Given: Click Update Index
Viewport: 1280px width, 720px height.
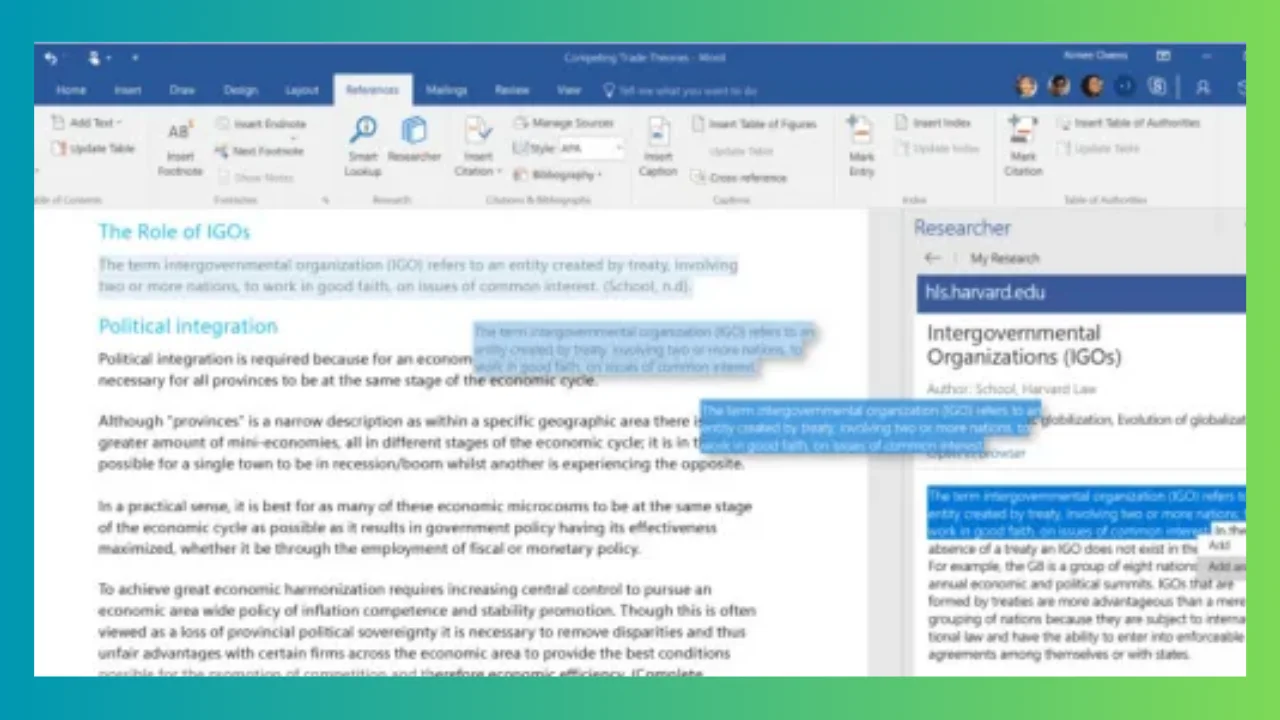Looking at the screenshot, I should tap(937, 149).
